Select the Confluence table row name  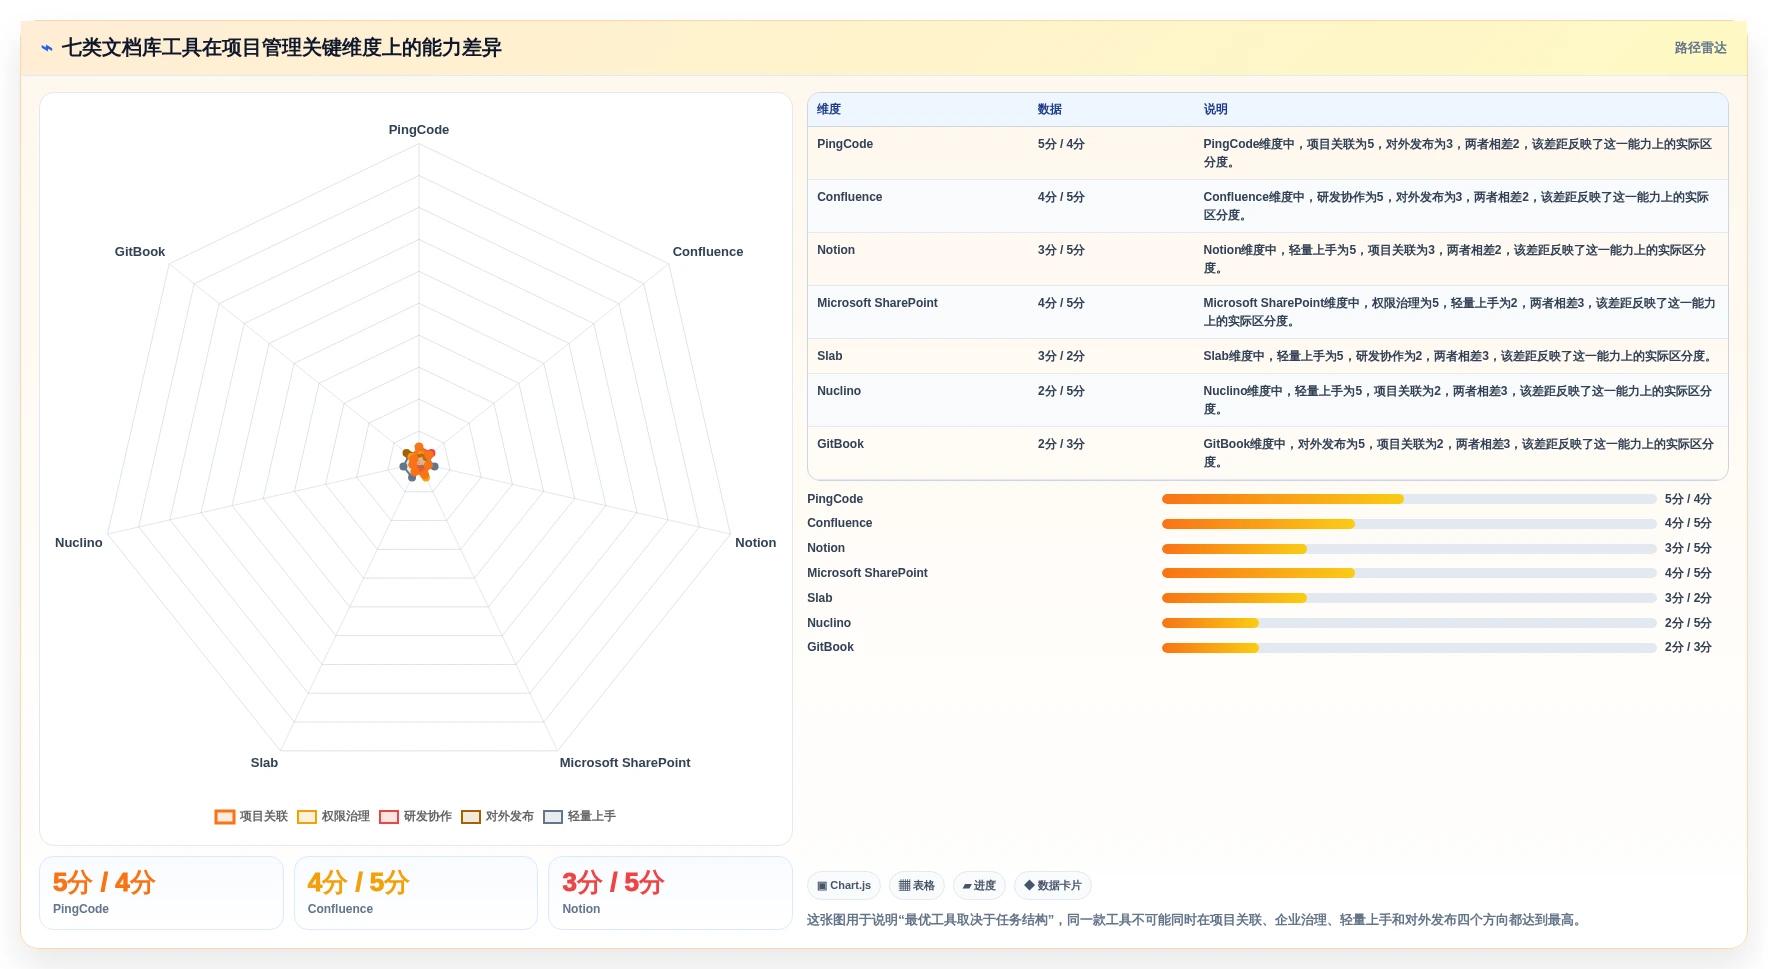[x=850, y=197]
